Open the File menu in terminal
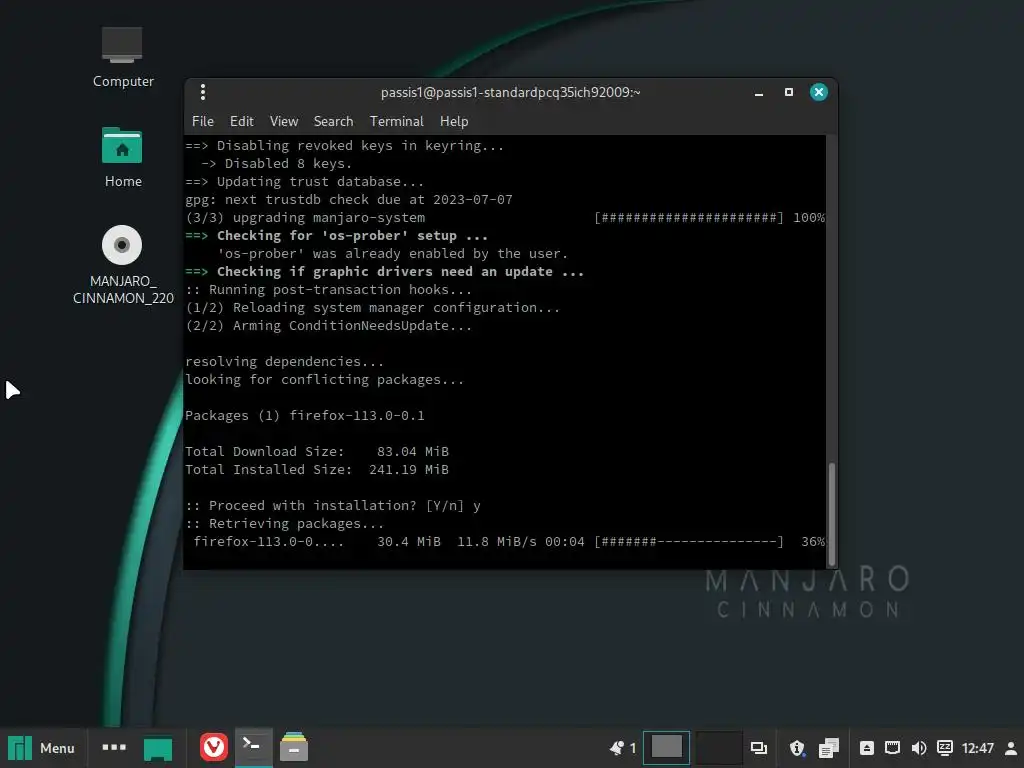The width and height of the screenshot is (1024, 768). click(x=202, y=121)
